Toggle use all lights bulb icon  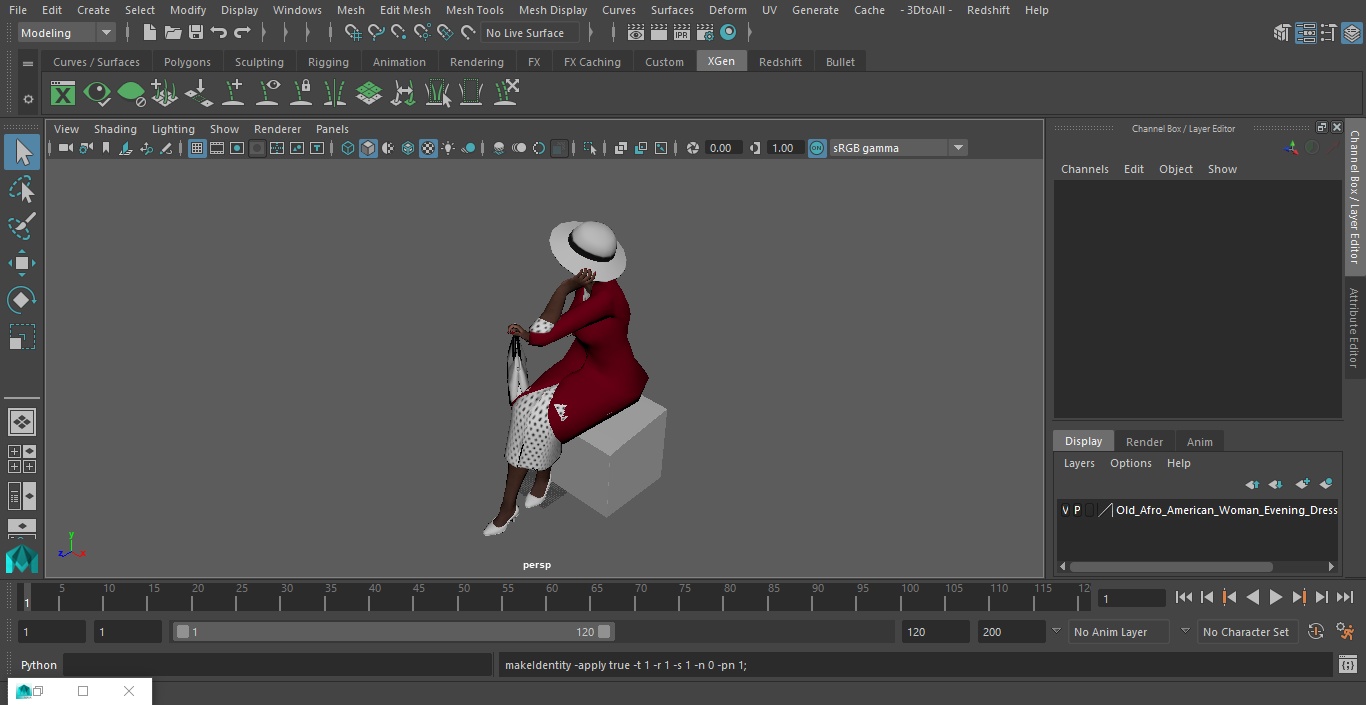click(448, 148)
